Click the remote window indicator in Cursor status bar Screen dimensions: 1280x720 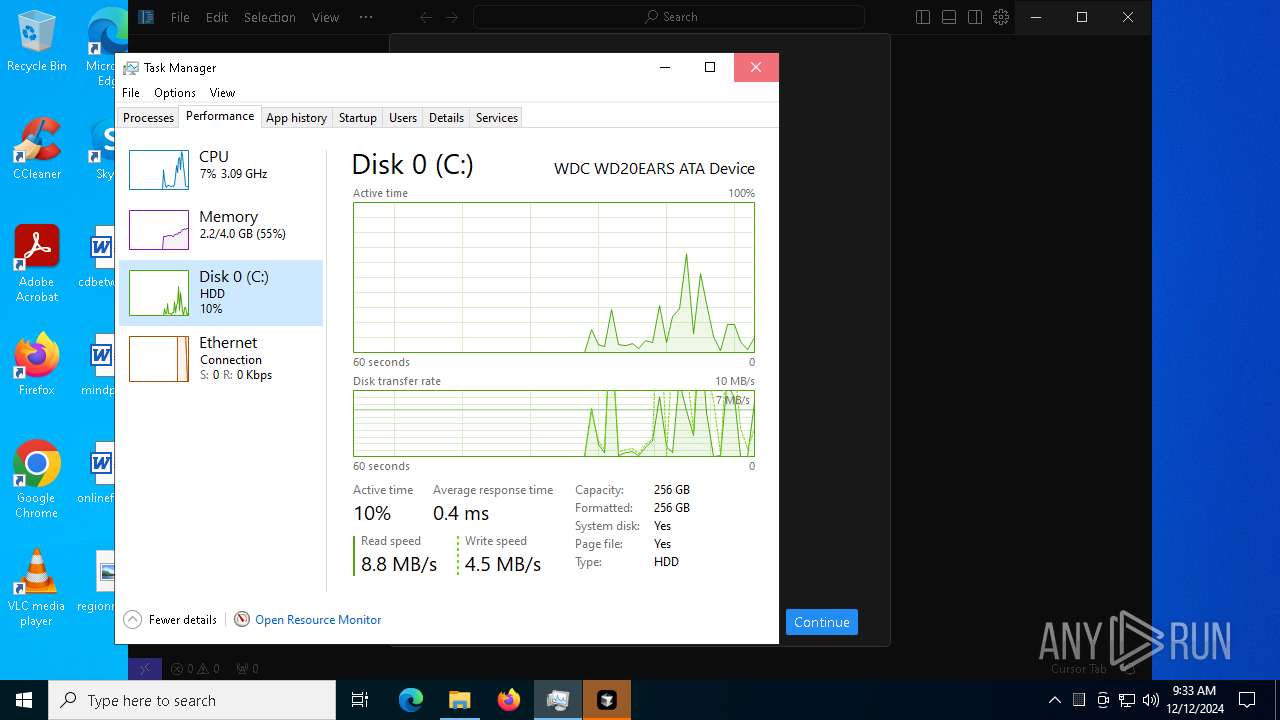[x=144, y=669]
